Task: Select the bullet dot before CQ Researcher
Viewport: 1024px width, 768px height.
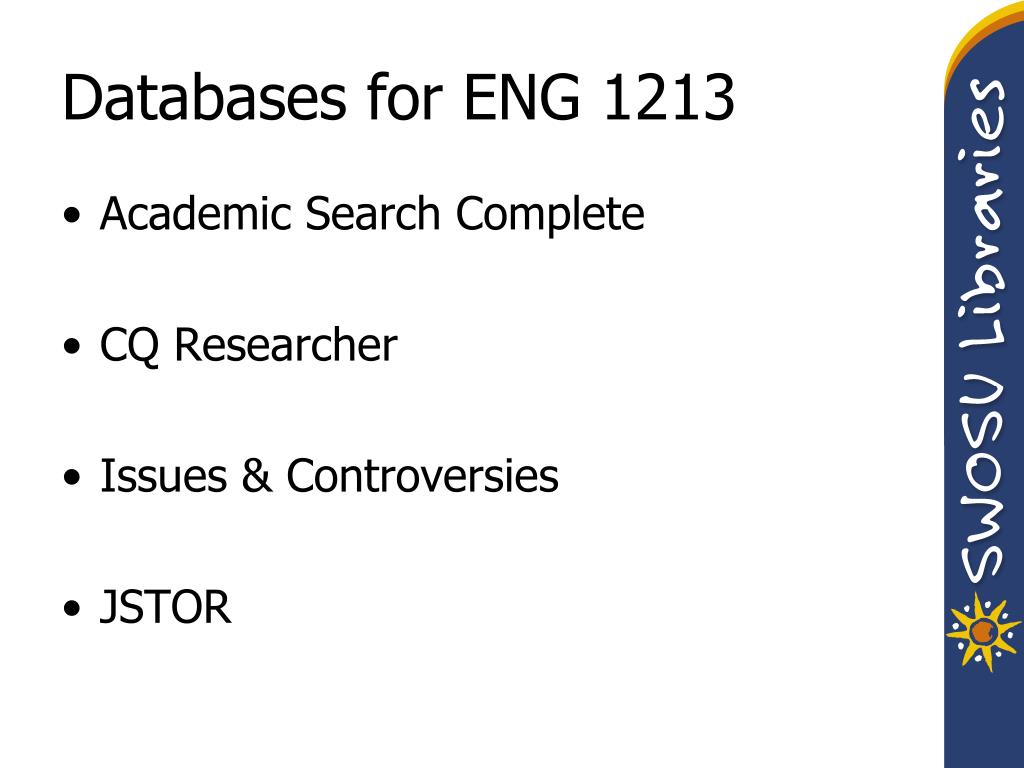Action: 72,345
